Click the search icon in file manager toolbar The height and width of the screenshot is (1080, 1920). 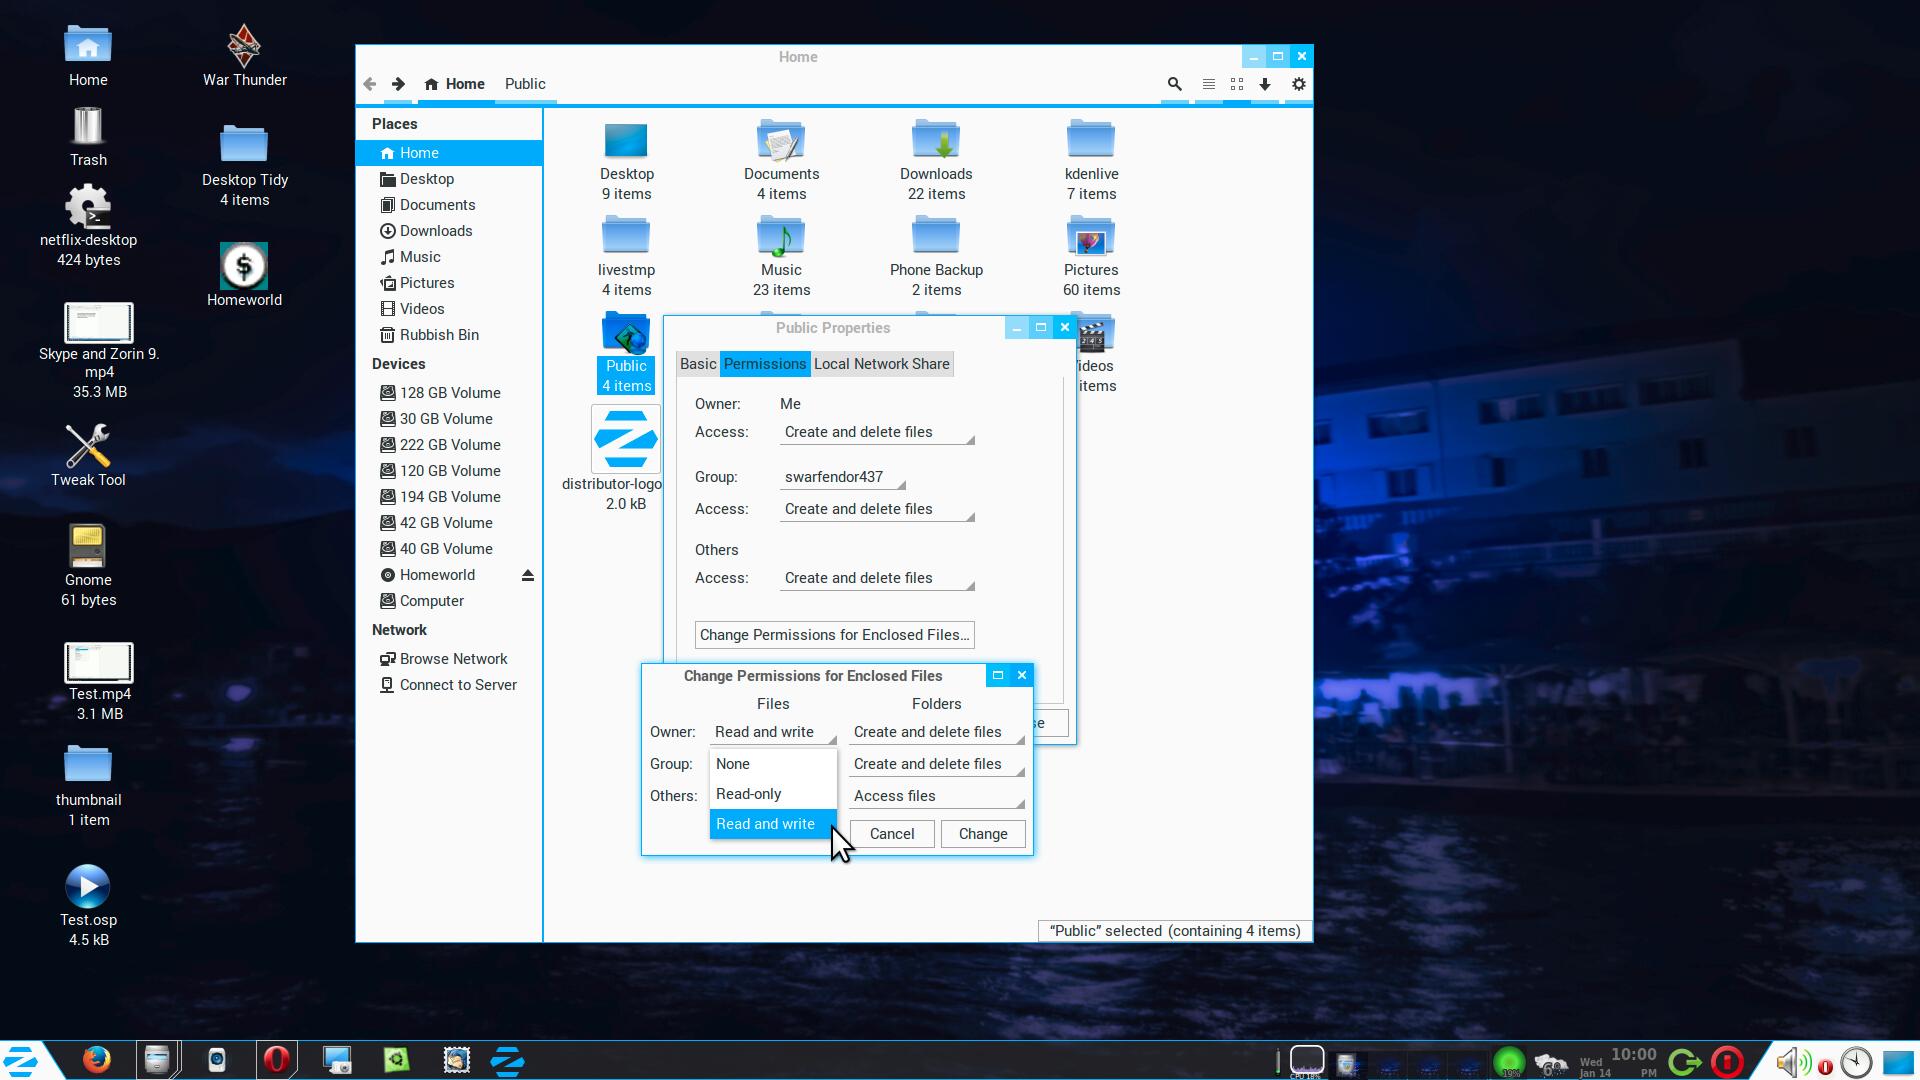coord(1174,84)
